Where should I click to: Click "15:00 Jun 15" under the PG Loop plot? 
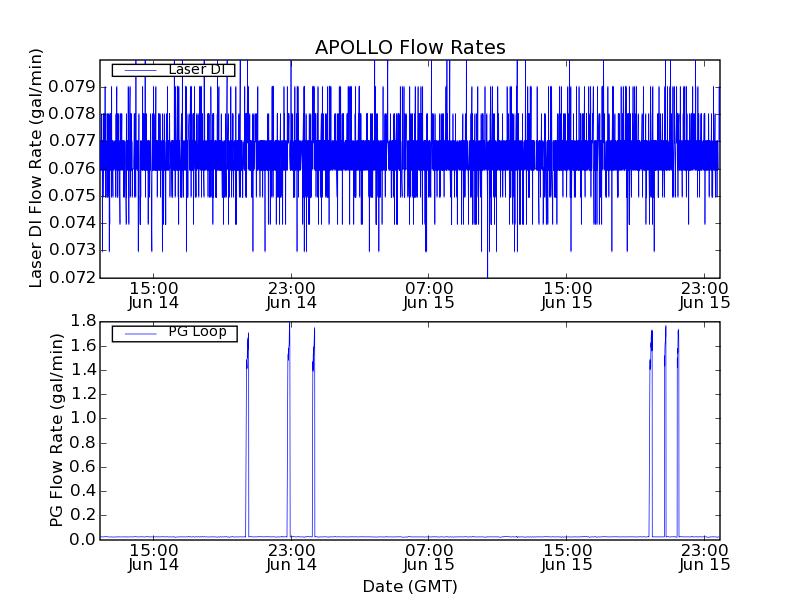566,558
